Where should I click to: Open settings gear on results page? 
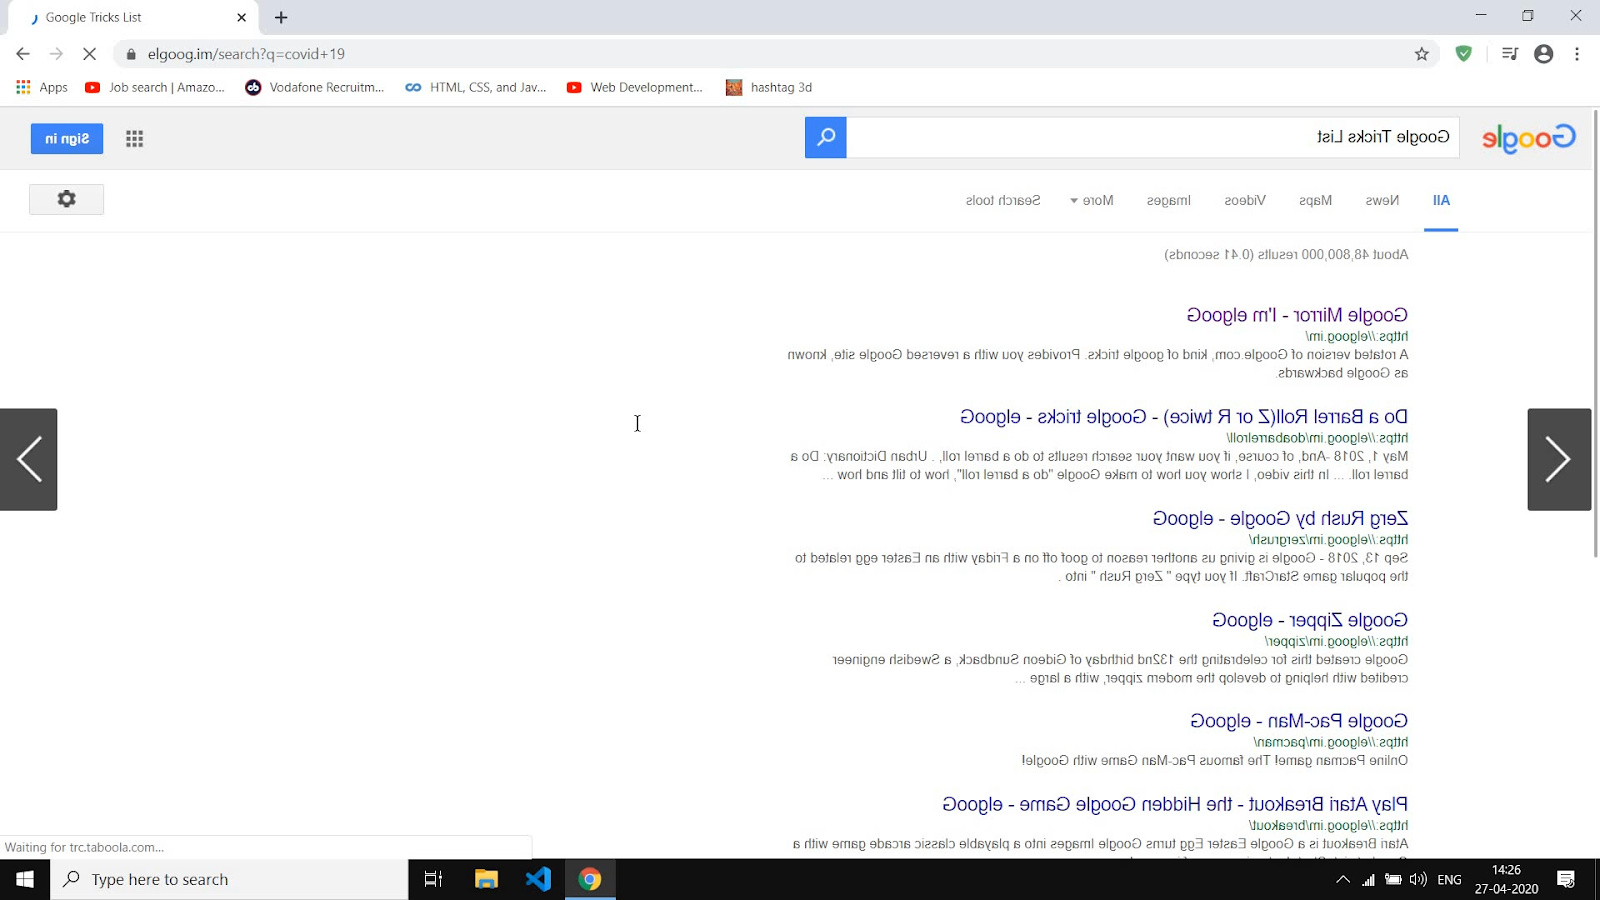tap(66, 199)
